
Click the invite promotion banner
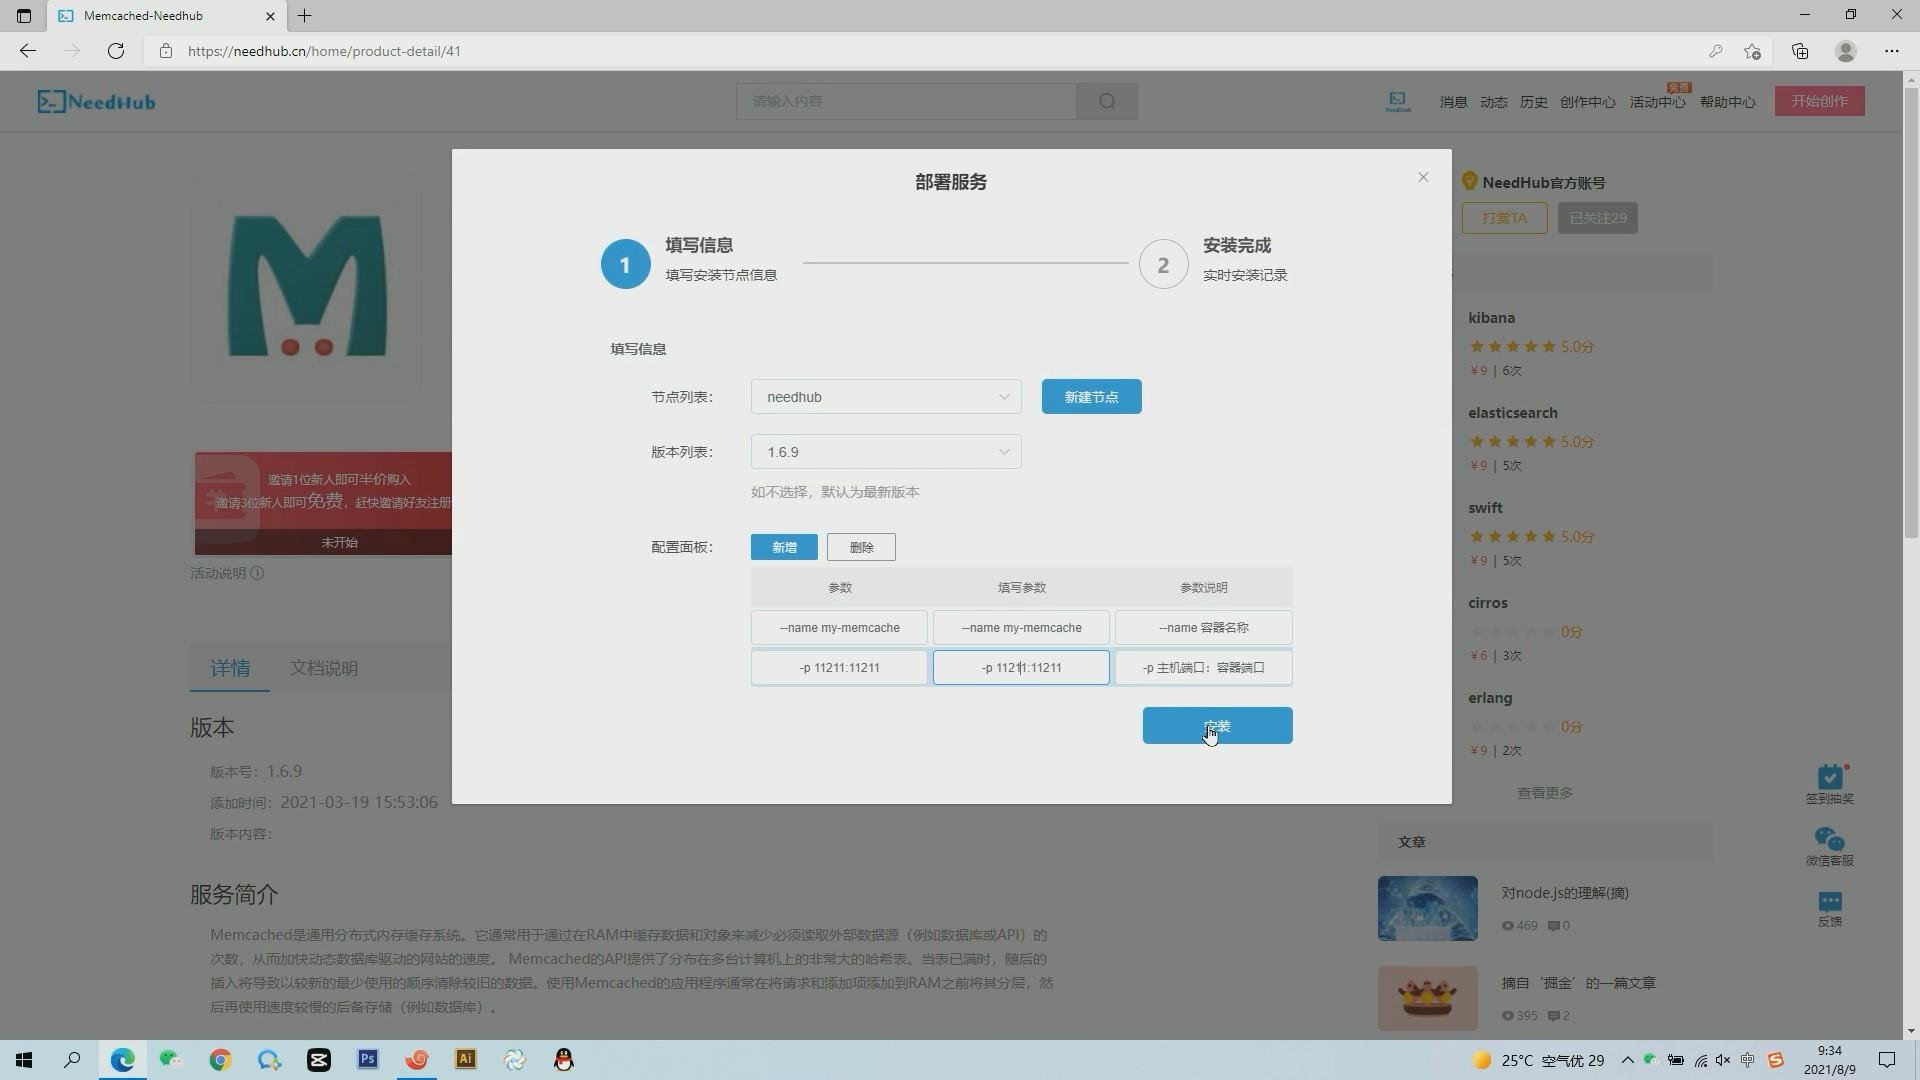(323, 503)
